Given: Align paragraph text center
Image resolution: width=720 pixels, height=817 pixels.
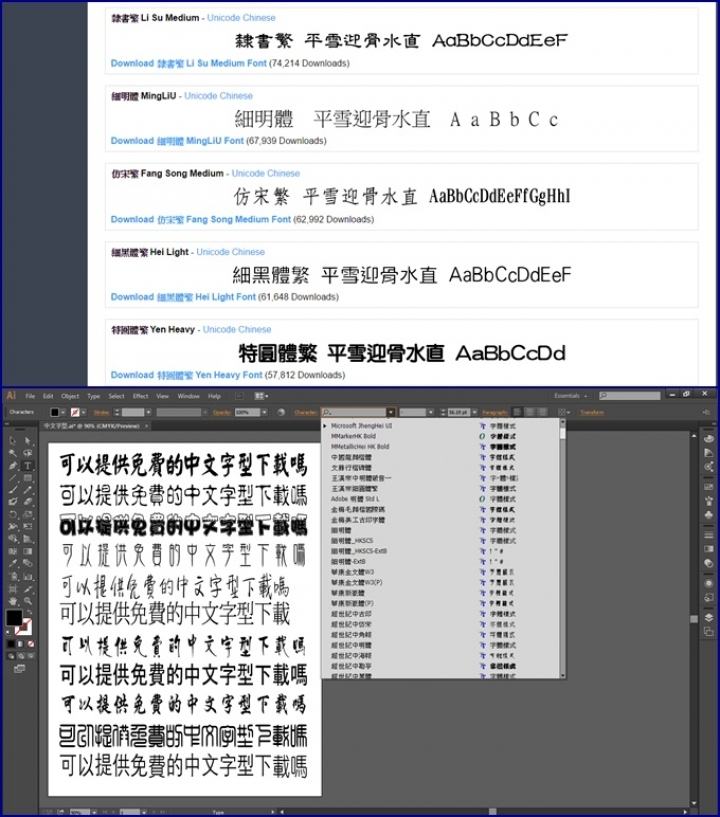Looking at the screenshot, I should point(529,412).
